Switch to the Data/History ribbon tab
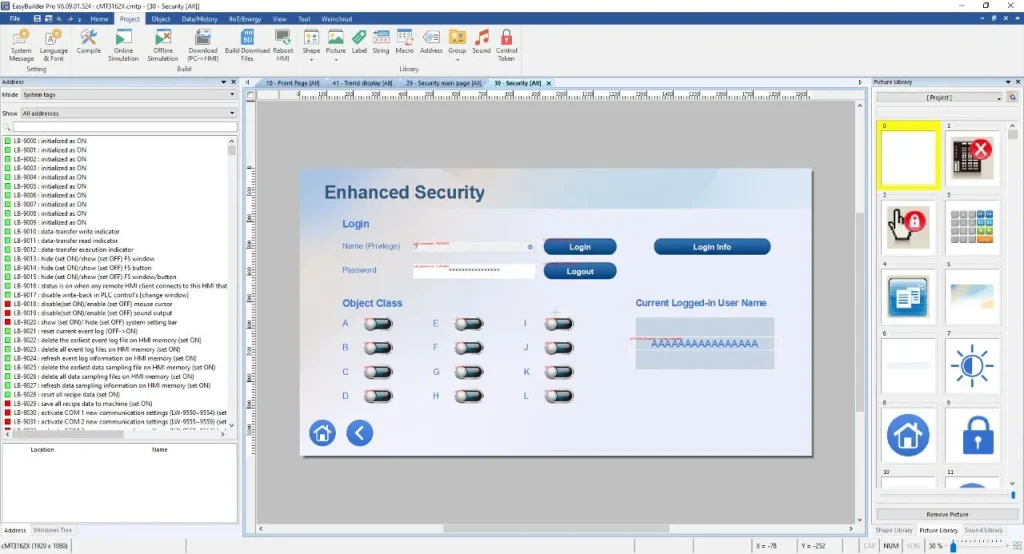This screenshot has height=554, width=1024. pos(199,19)
